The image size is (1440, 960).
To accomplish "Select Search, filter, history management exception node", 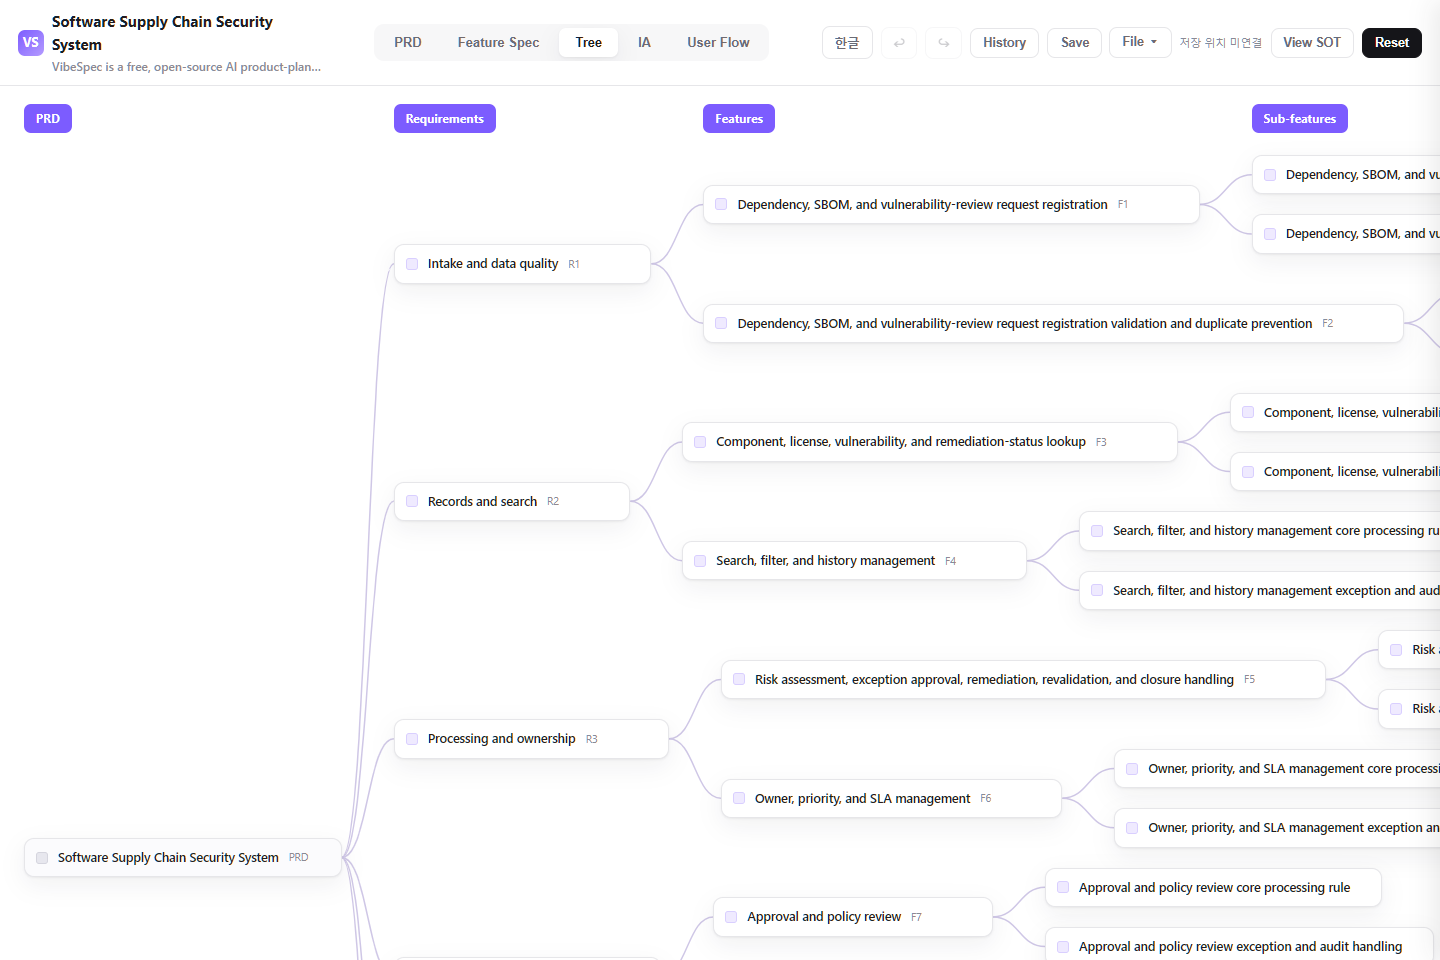I will [1260, 591].
